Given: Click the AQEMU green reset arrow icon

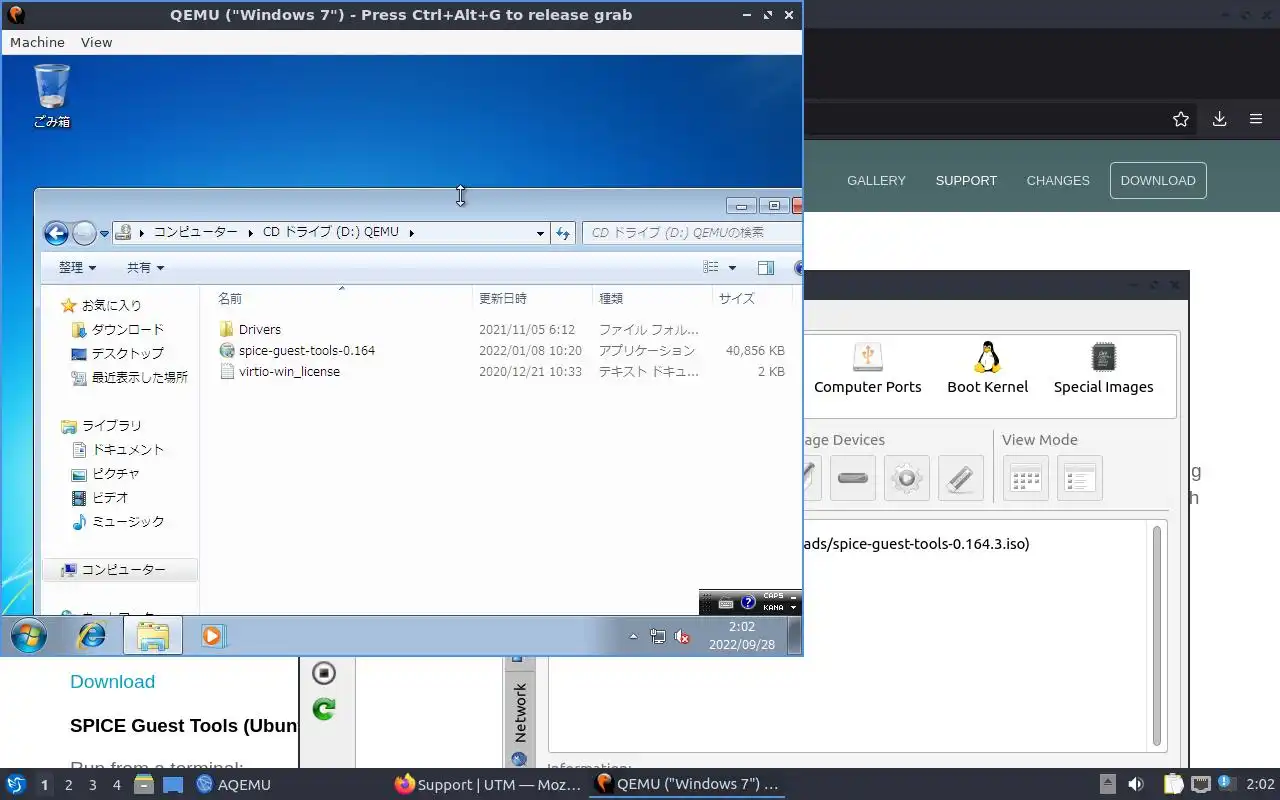Looking at the screenshot, I should tap(323, 709).
